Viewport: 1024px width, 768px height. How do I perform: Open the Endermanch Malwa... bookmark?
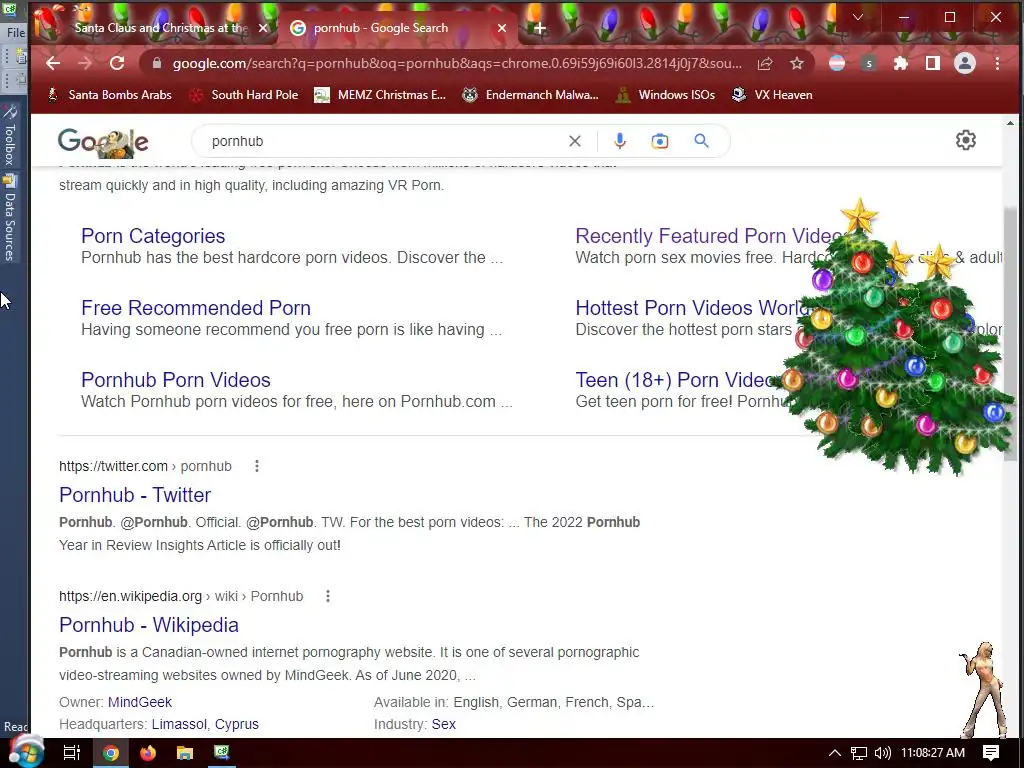530,95
